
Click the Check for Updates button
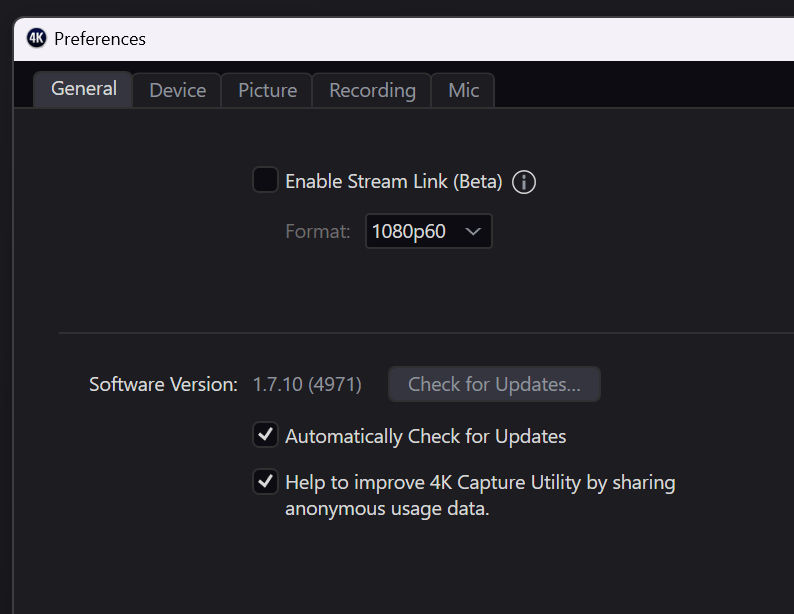point(494,384)
